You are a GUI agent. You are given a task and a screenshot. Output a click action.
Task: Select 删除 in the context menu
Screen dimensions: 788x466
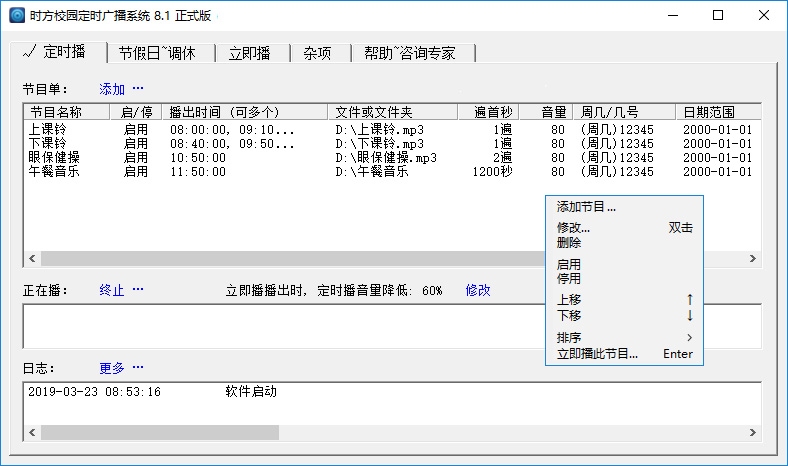pyautogui.click(x=569, y=242)
